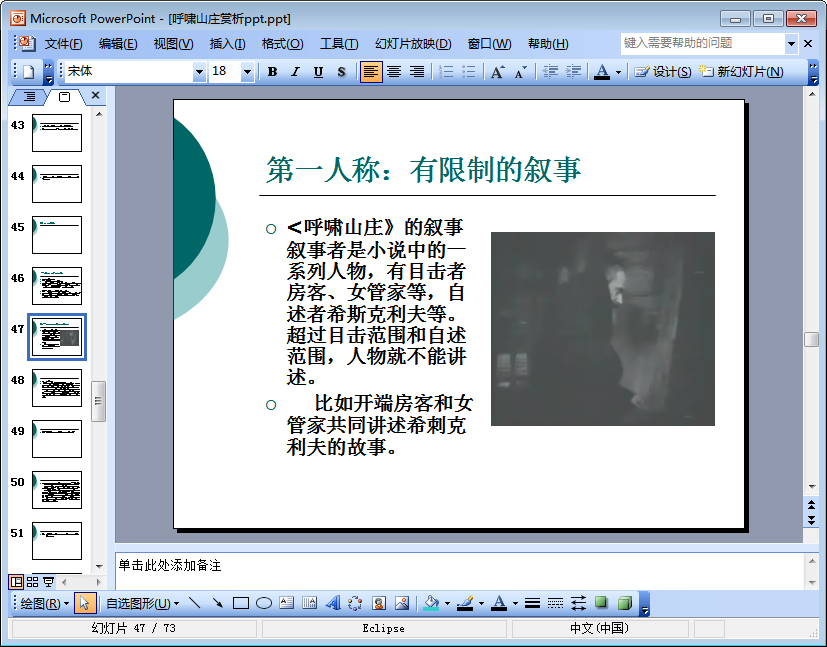Toggle text Shadow formatting
This screenshot has height=647, width=827.
[x=341, y=72]
